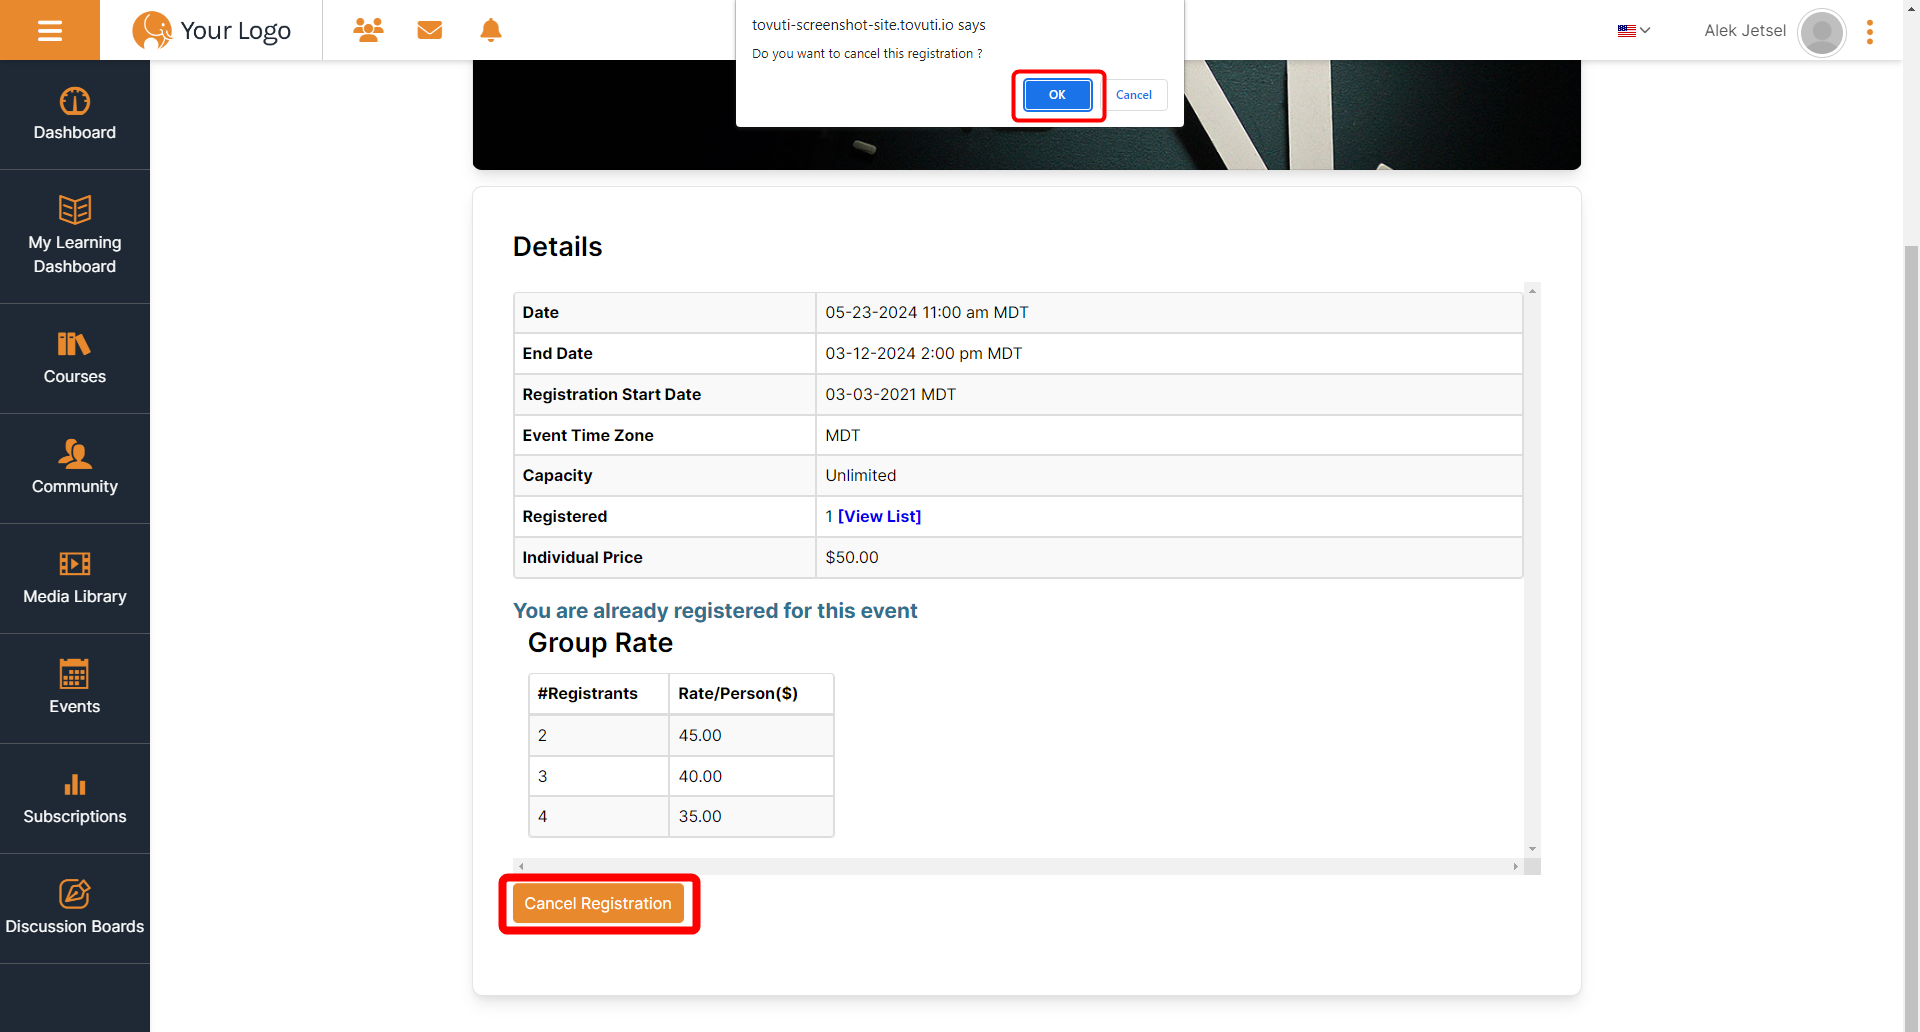Click the Your Logo text
The height and width of the screenshot is (1032, 1920).
coord(236,31)
